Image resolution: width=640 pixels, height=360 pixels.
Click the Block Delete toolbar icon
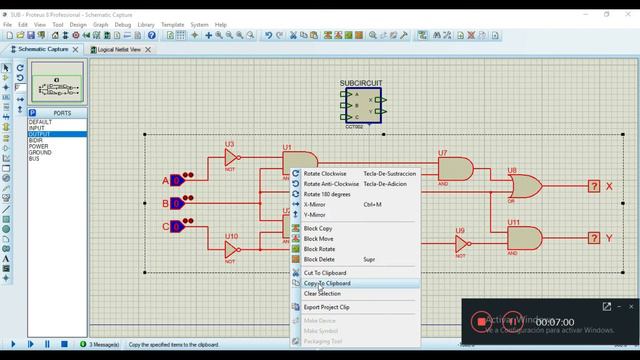click(x=359, y=36)
